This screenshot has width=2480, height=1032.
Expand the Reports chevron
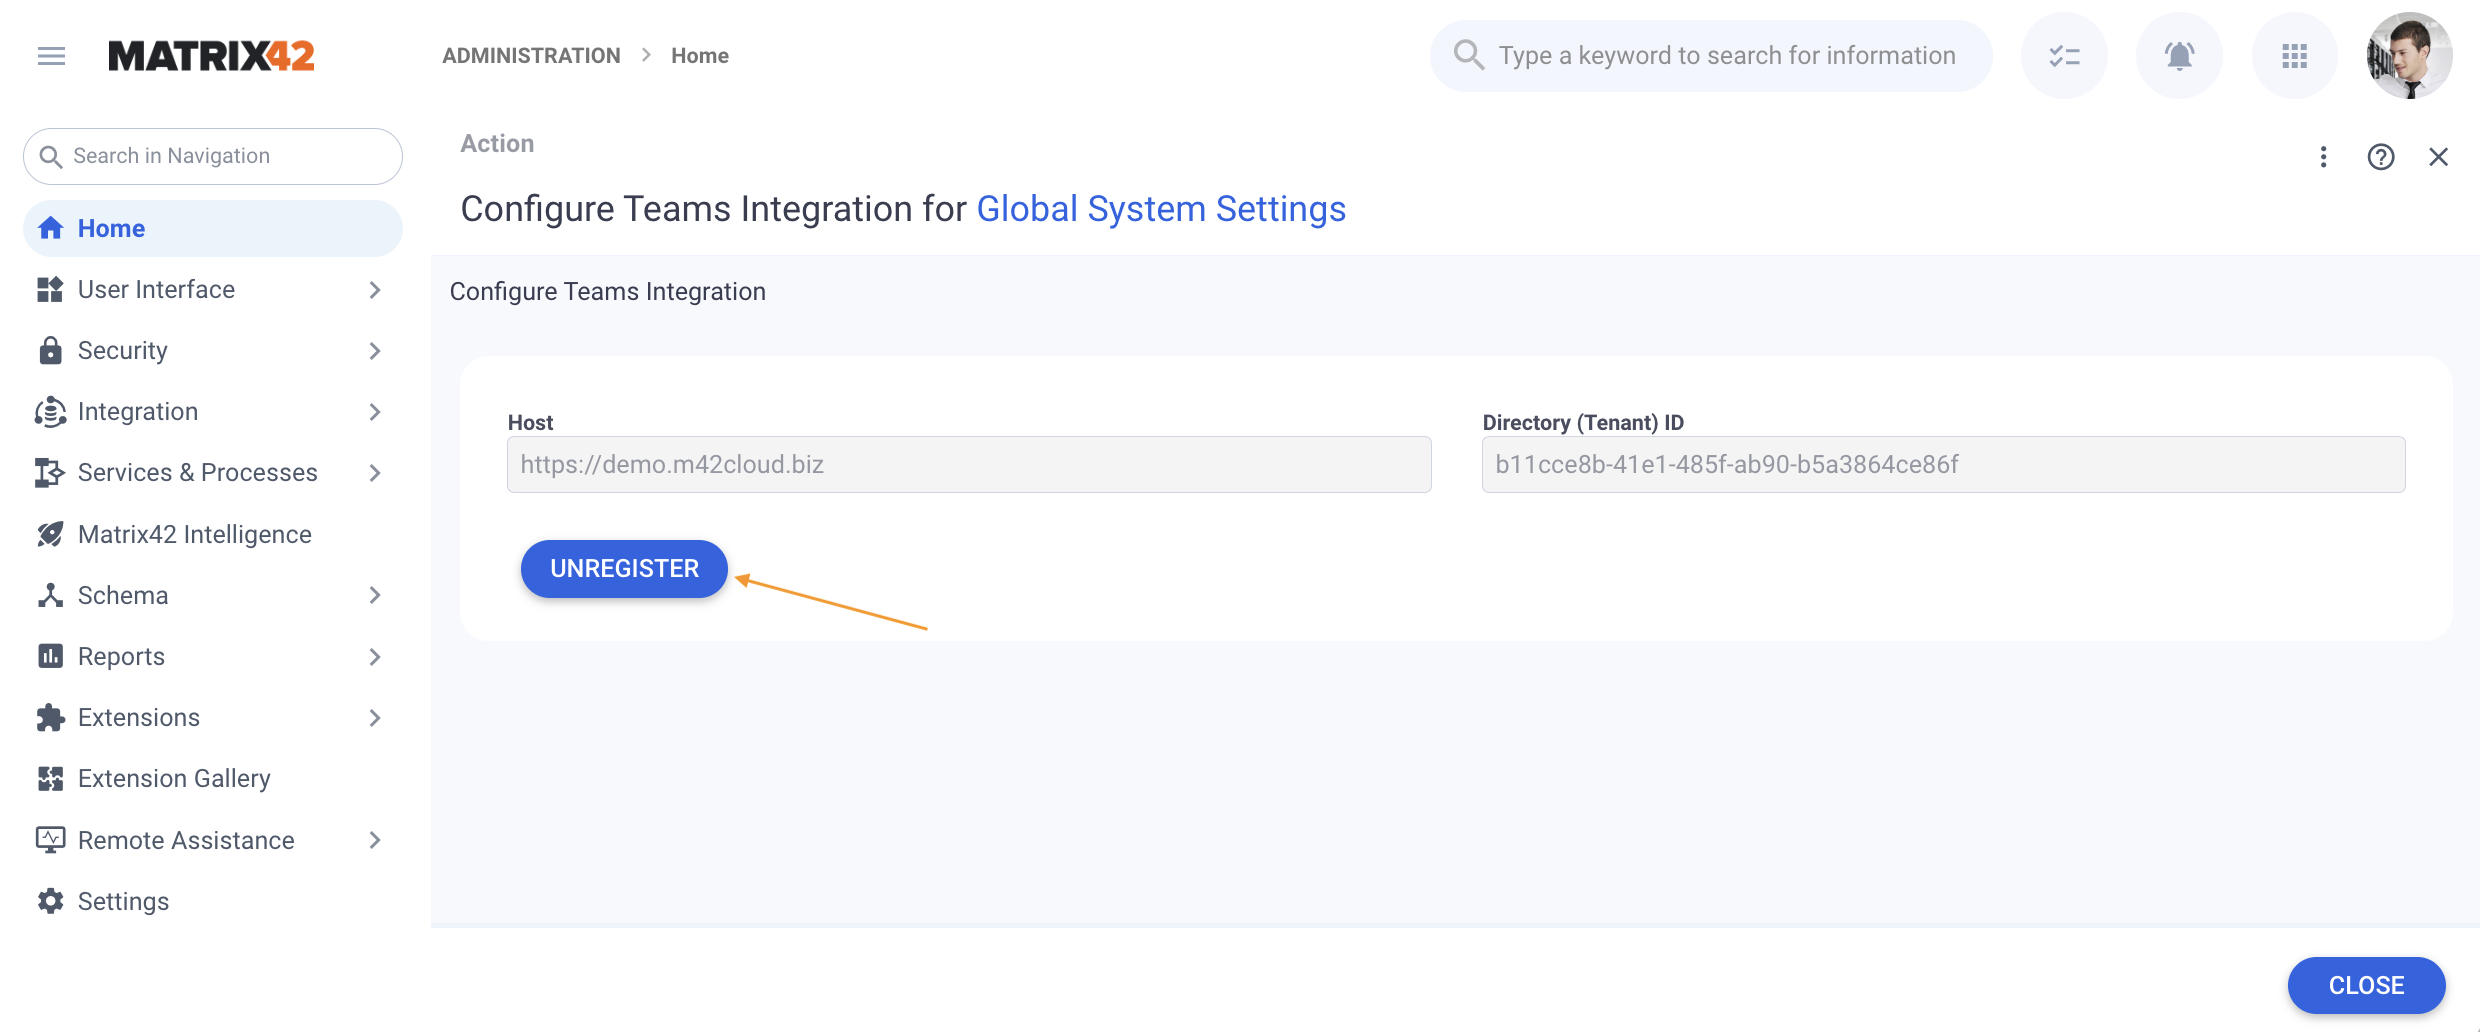[x=375, y=656]
